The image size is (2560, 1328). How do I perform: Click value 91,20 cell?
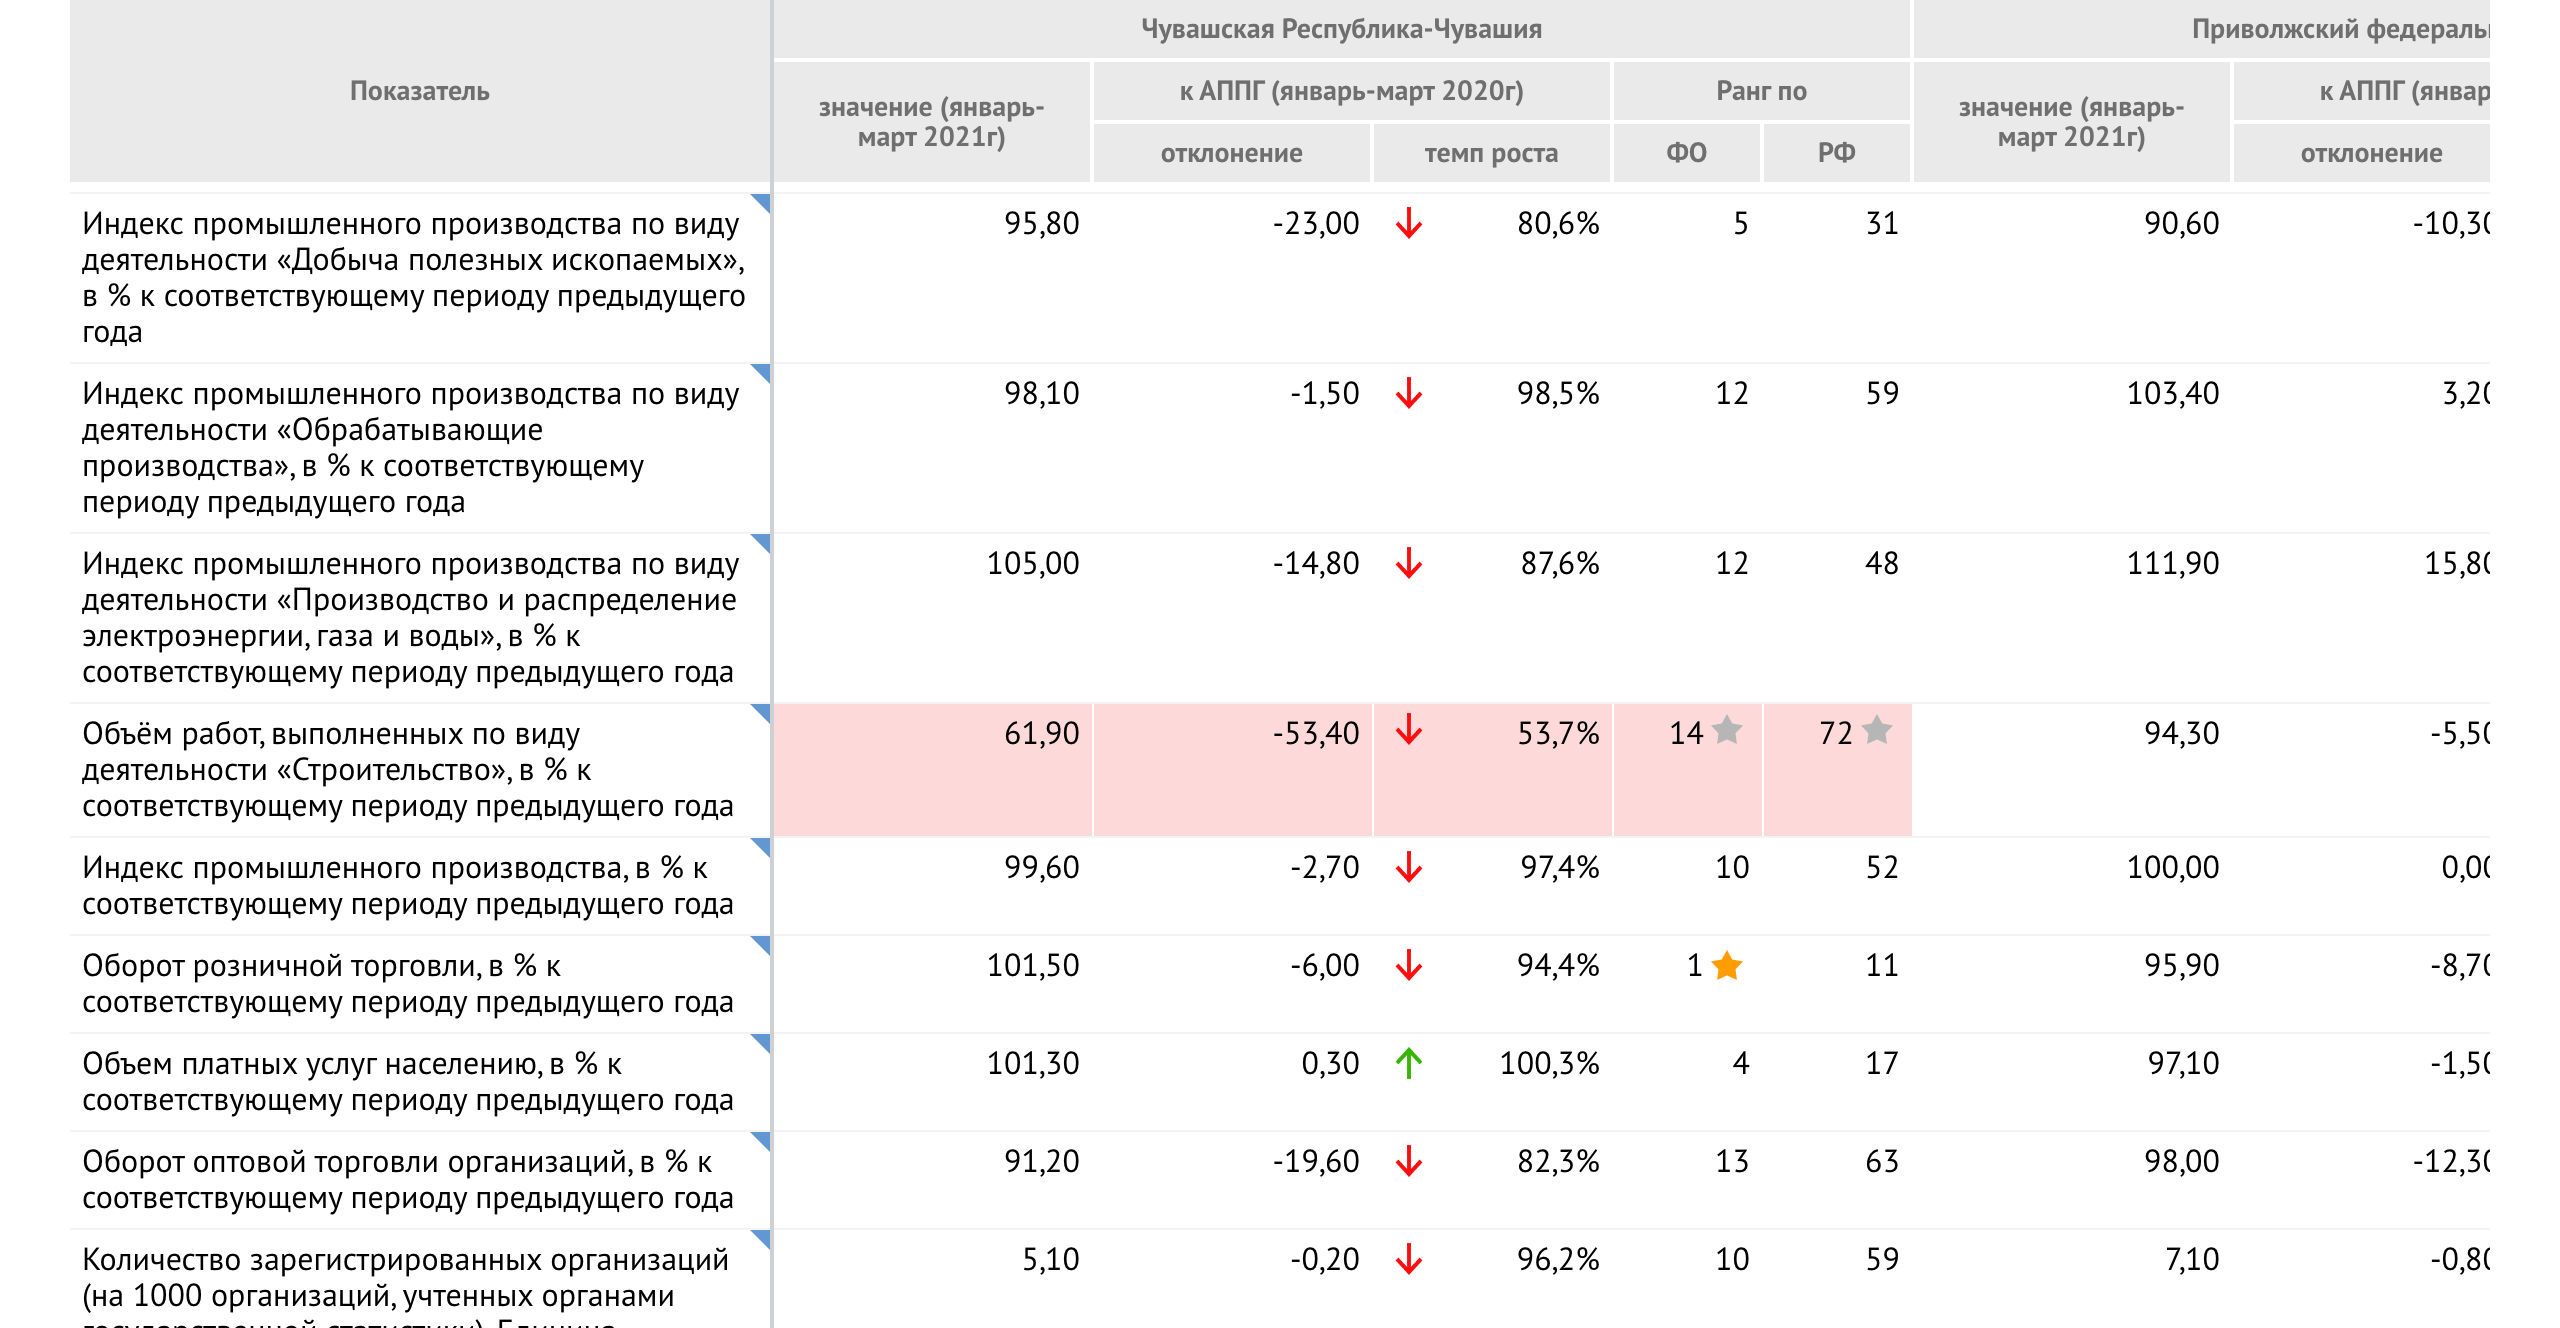pos(932,1179)
